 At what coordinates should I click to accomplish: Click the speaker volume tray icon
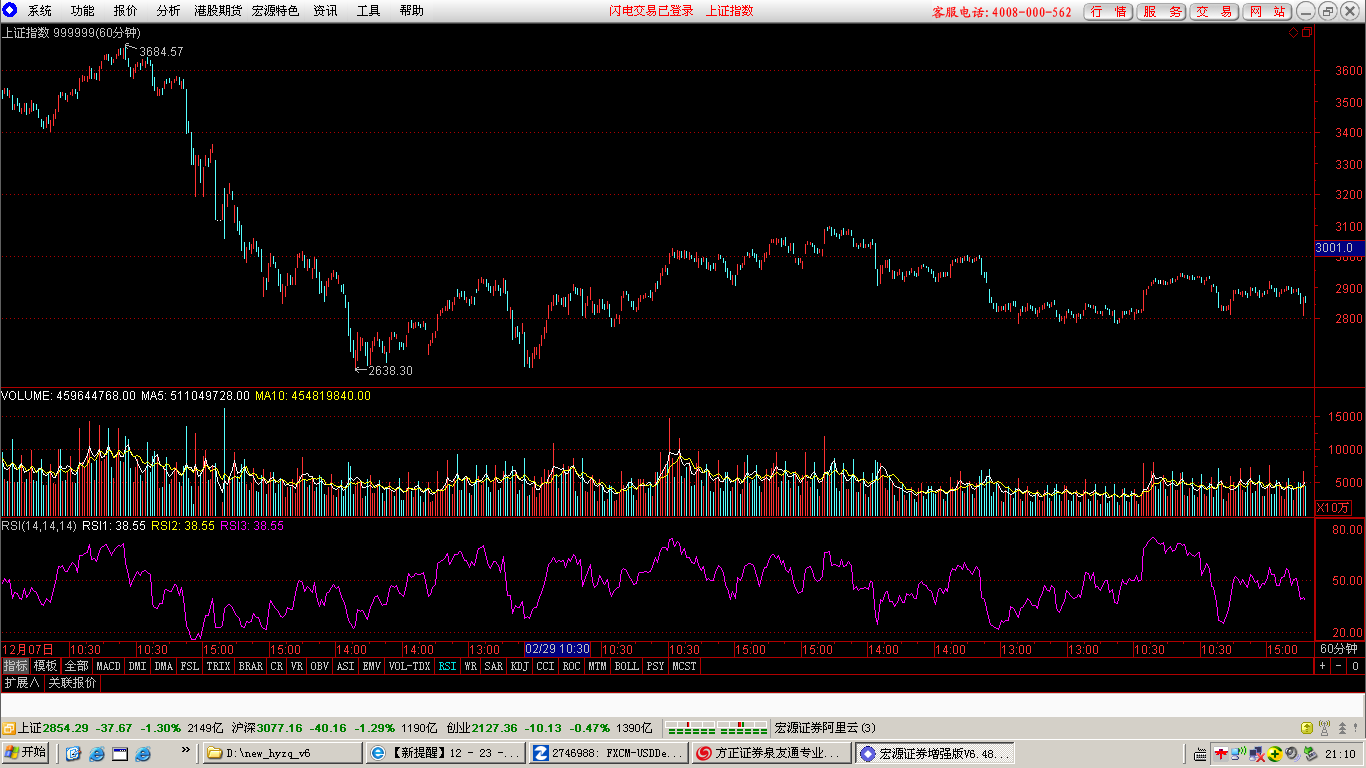[x=1293, y=754]
